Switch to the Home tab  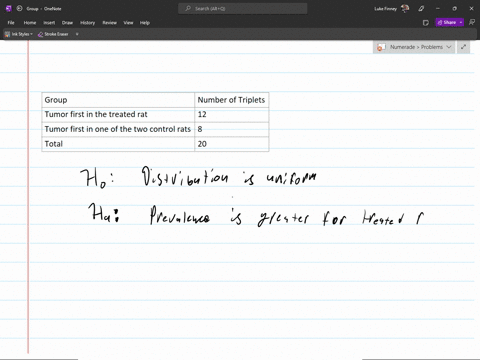coord(30,23)
